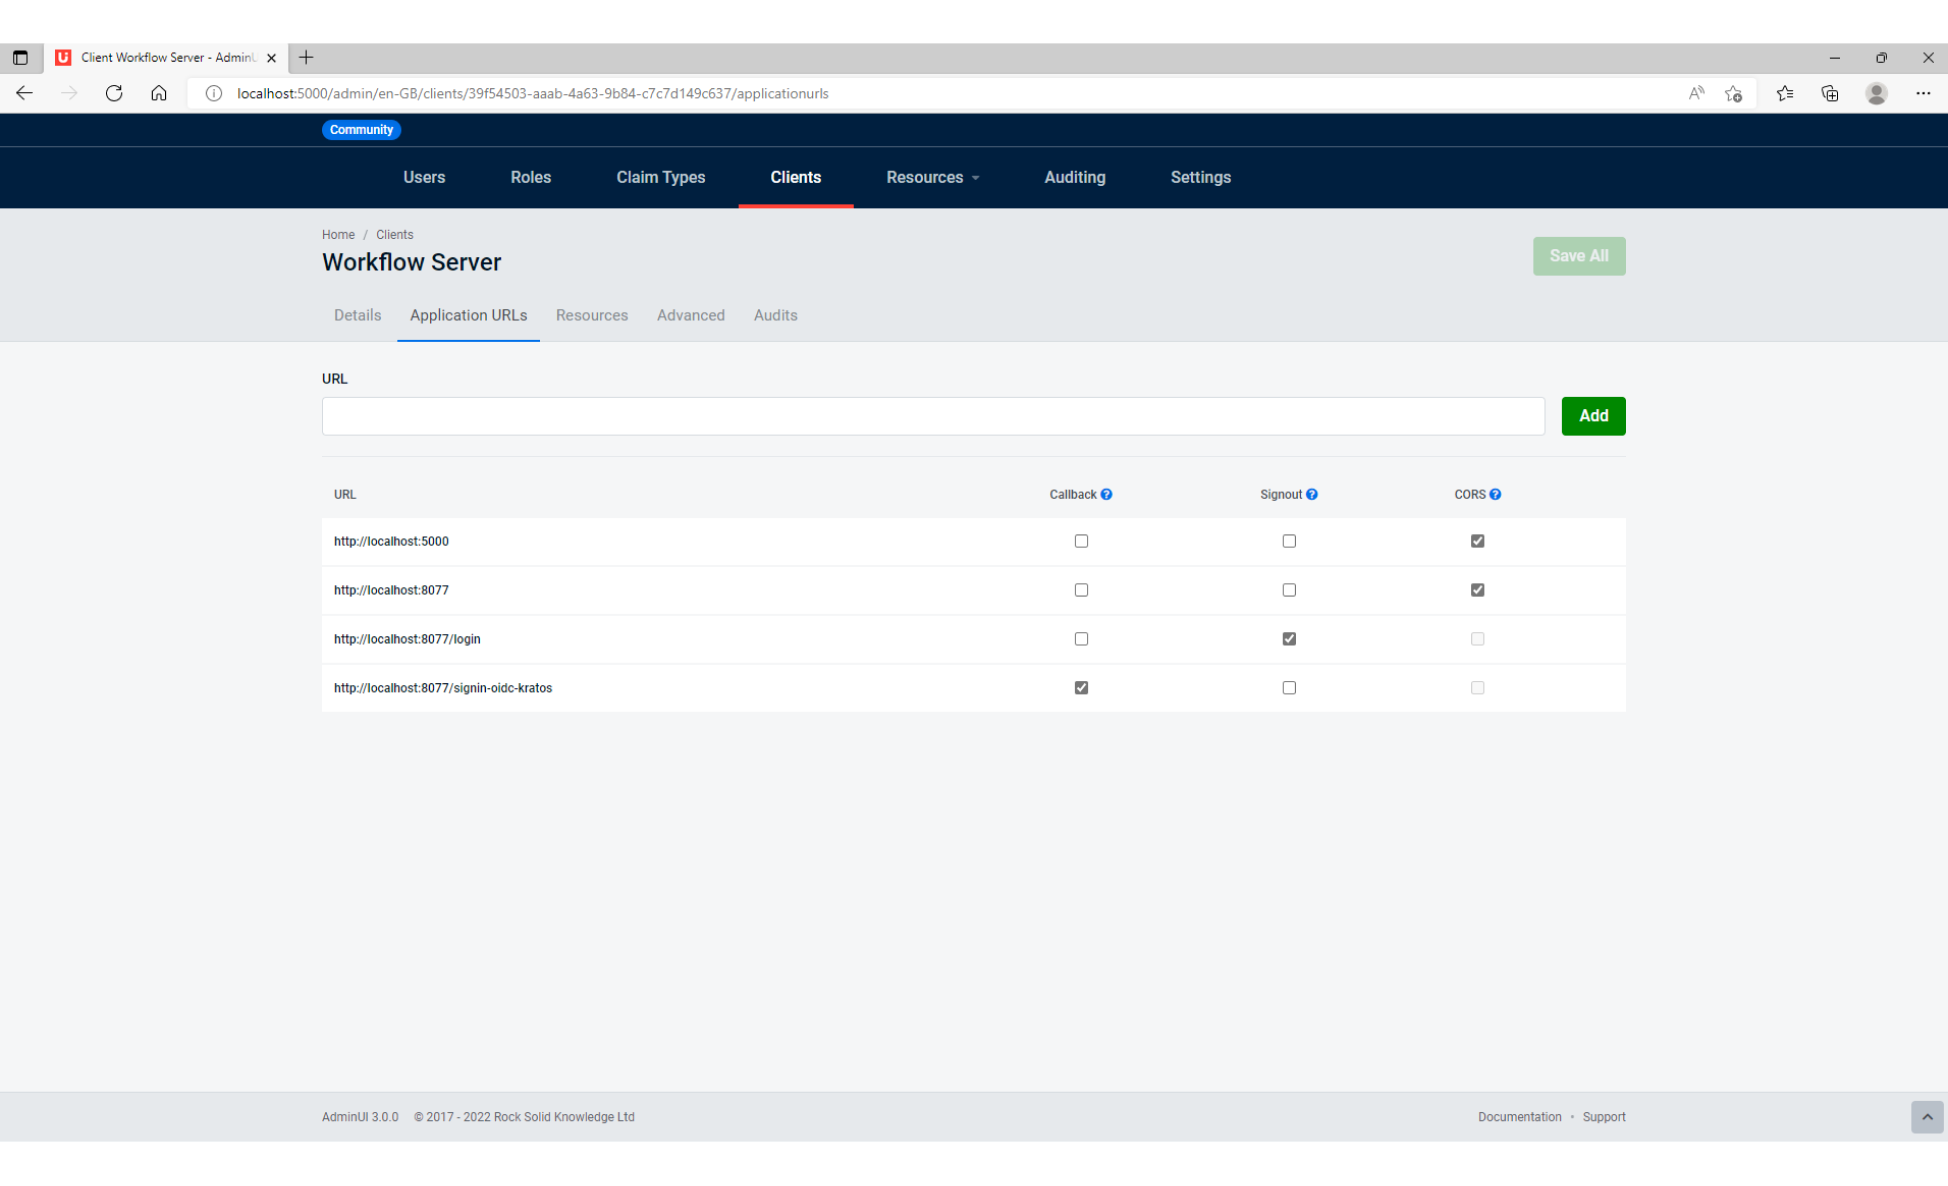The height and width of the screenshot is (1186, 1948).
Task: Switch to the Resources sub-tab
Action: coord(592,315)
